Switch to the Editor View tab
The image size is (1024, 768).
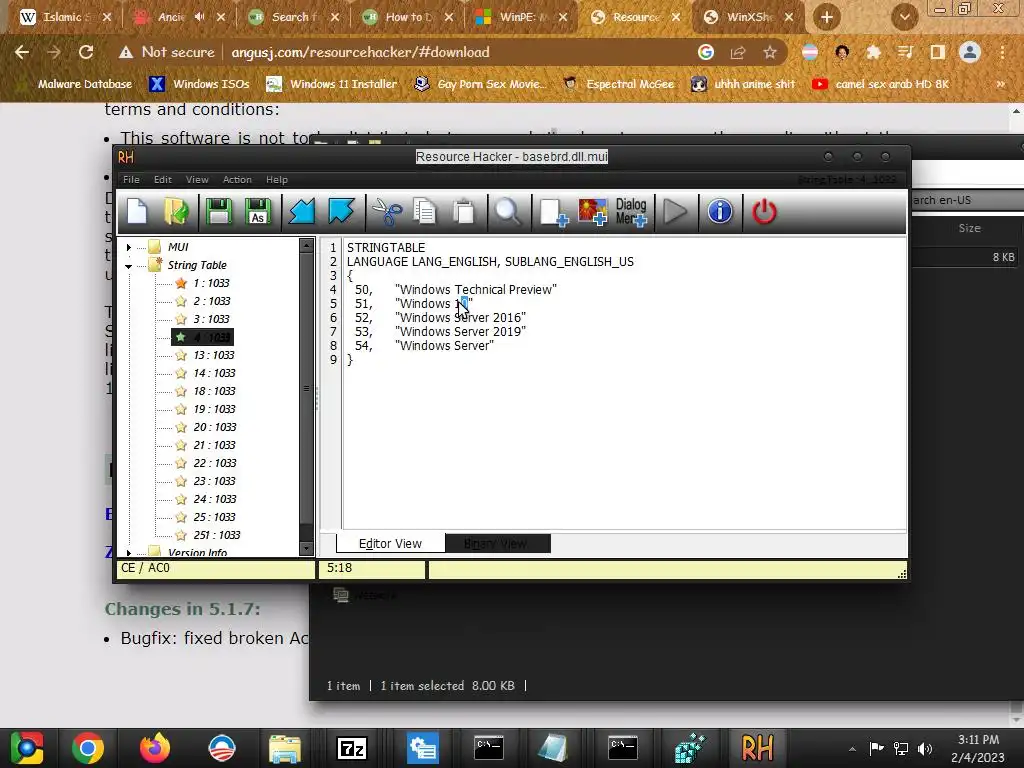[x=391, y=543]
